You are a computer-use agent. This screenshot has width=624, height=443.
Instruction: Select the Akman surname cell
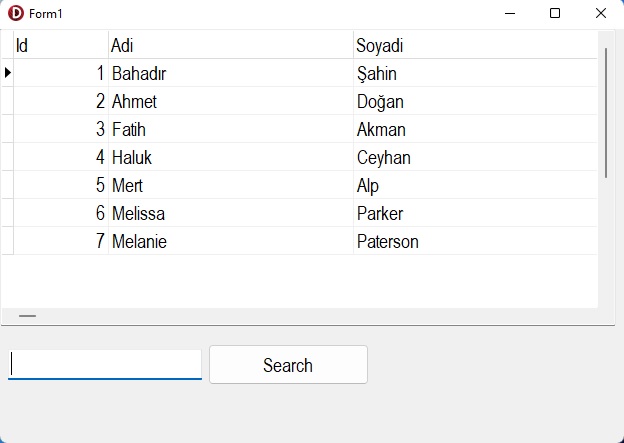(x=475, y=129)
